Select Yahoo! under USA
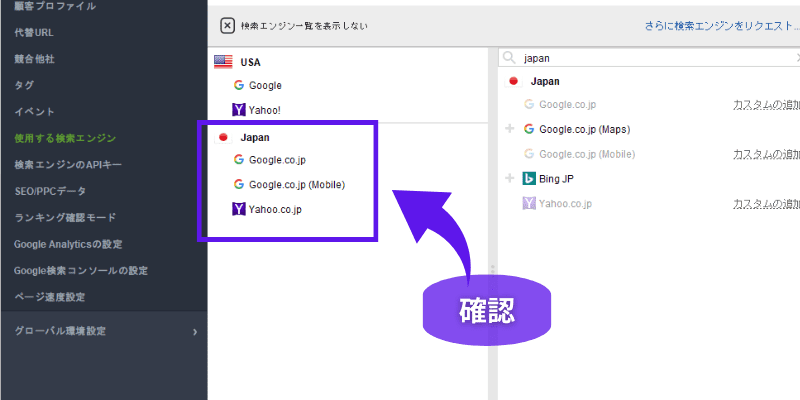This screenshot has height=400, width=800. coord(265,110)
